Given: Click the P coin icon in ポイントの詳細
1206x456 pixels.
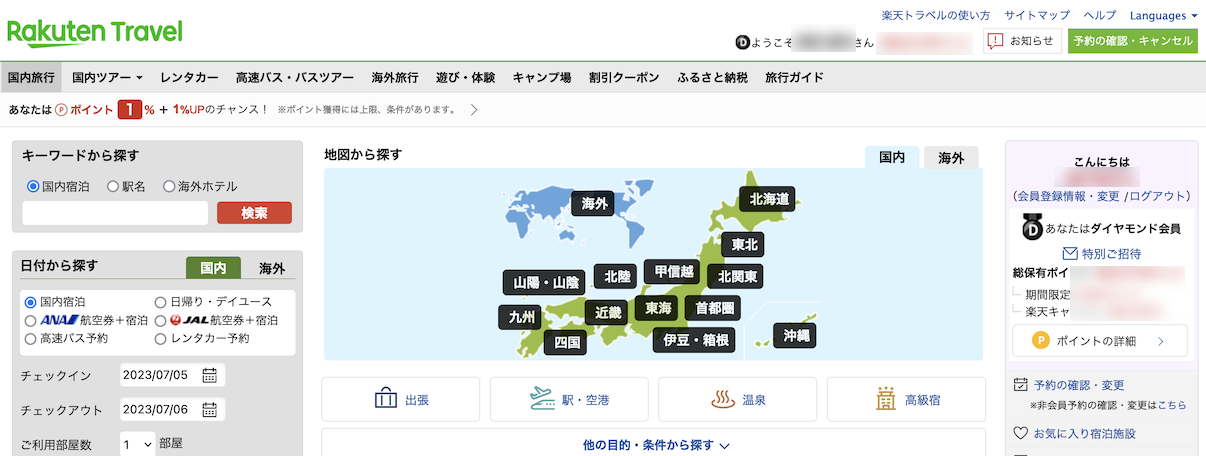Looking at the screenshot, I should click(x=1041, y=341).
